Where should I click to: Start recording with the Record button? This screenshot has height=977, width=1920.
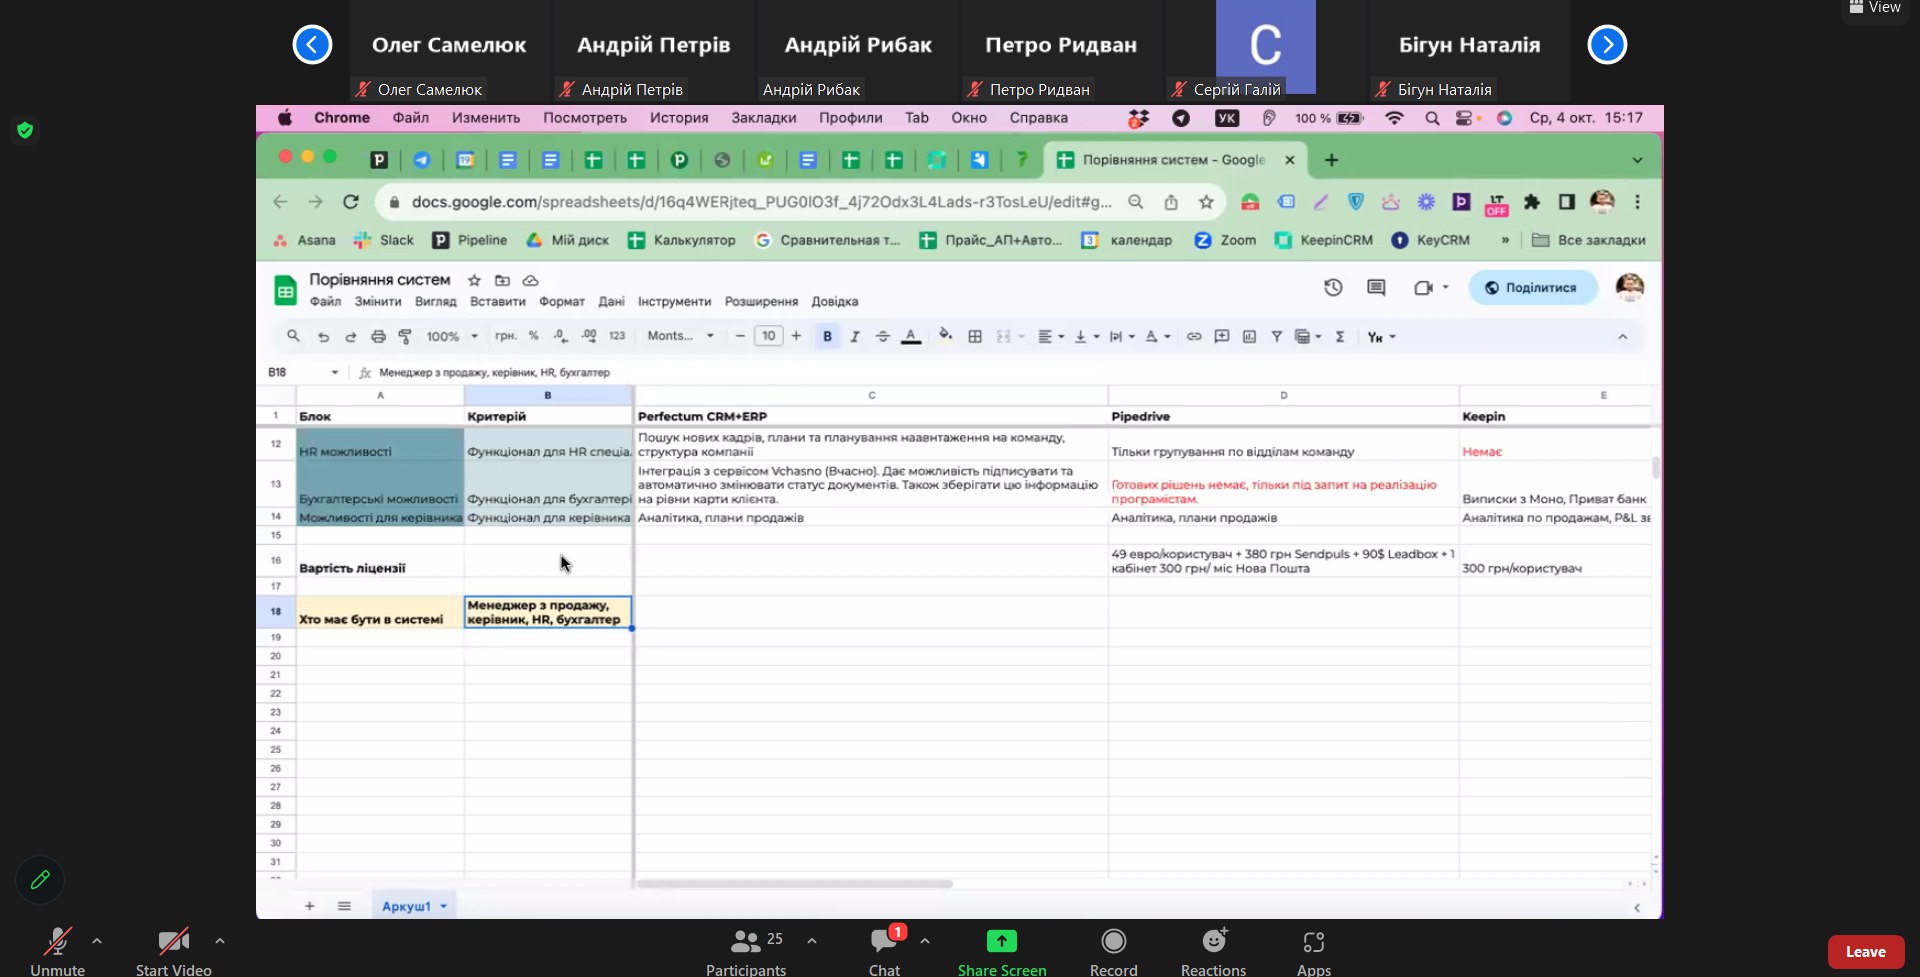tap(1113, 942)
